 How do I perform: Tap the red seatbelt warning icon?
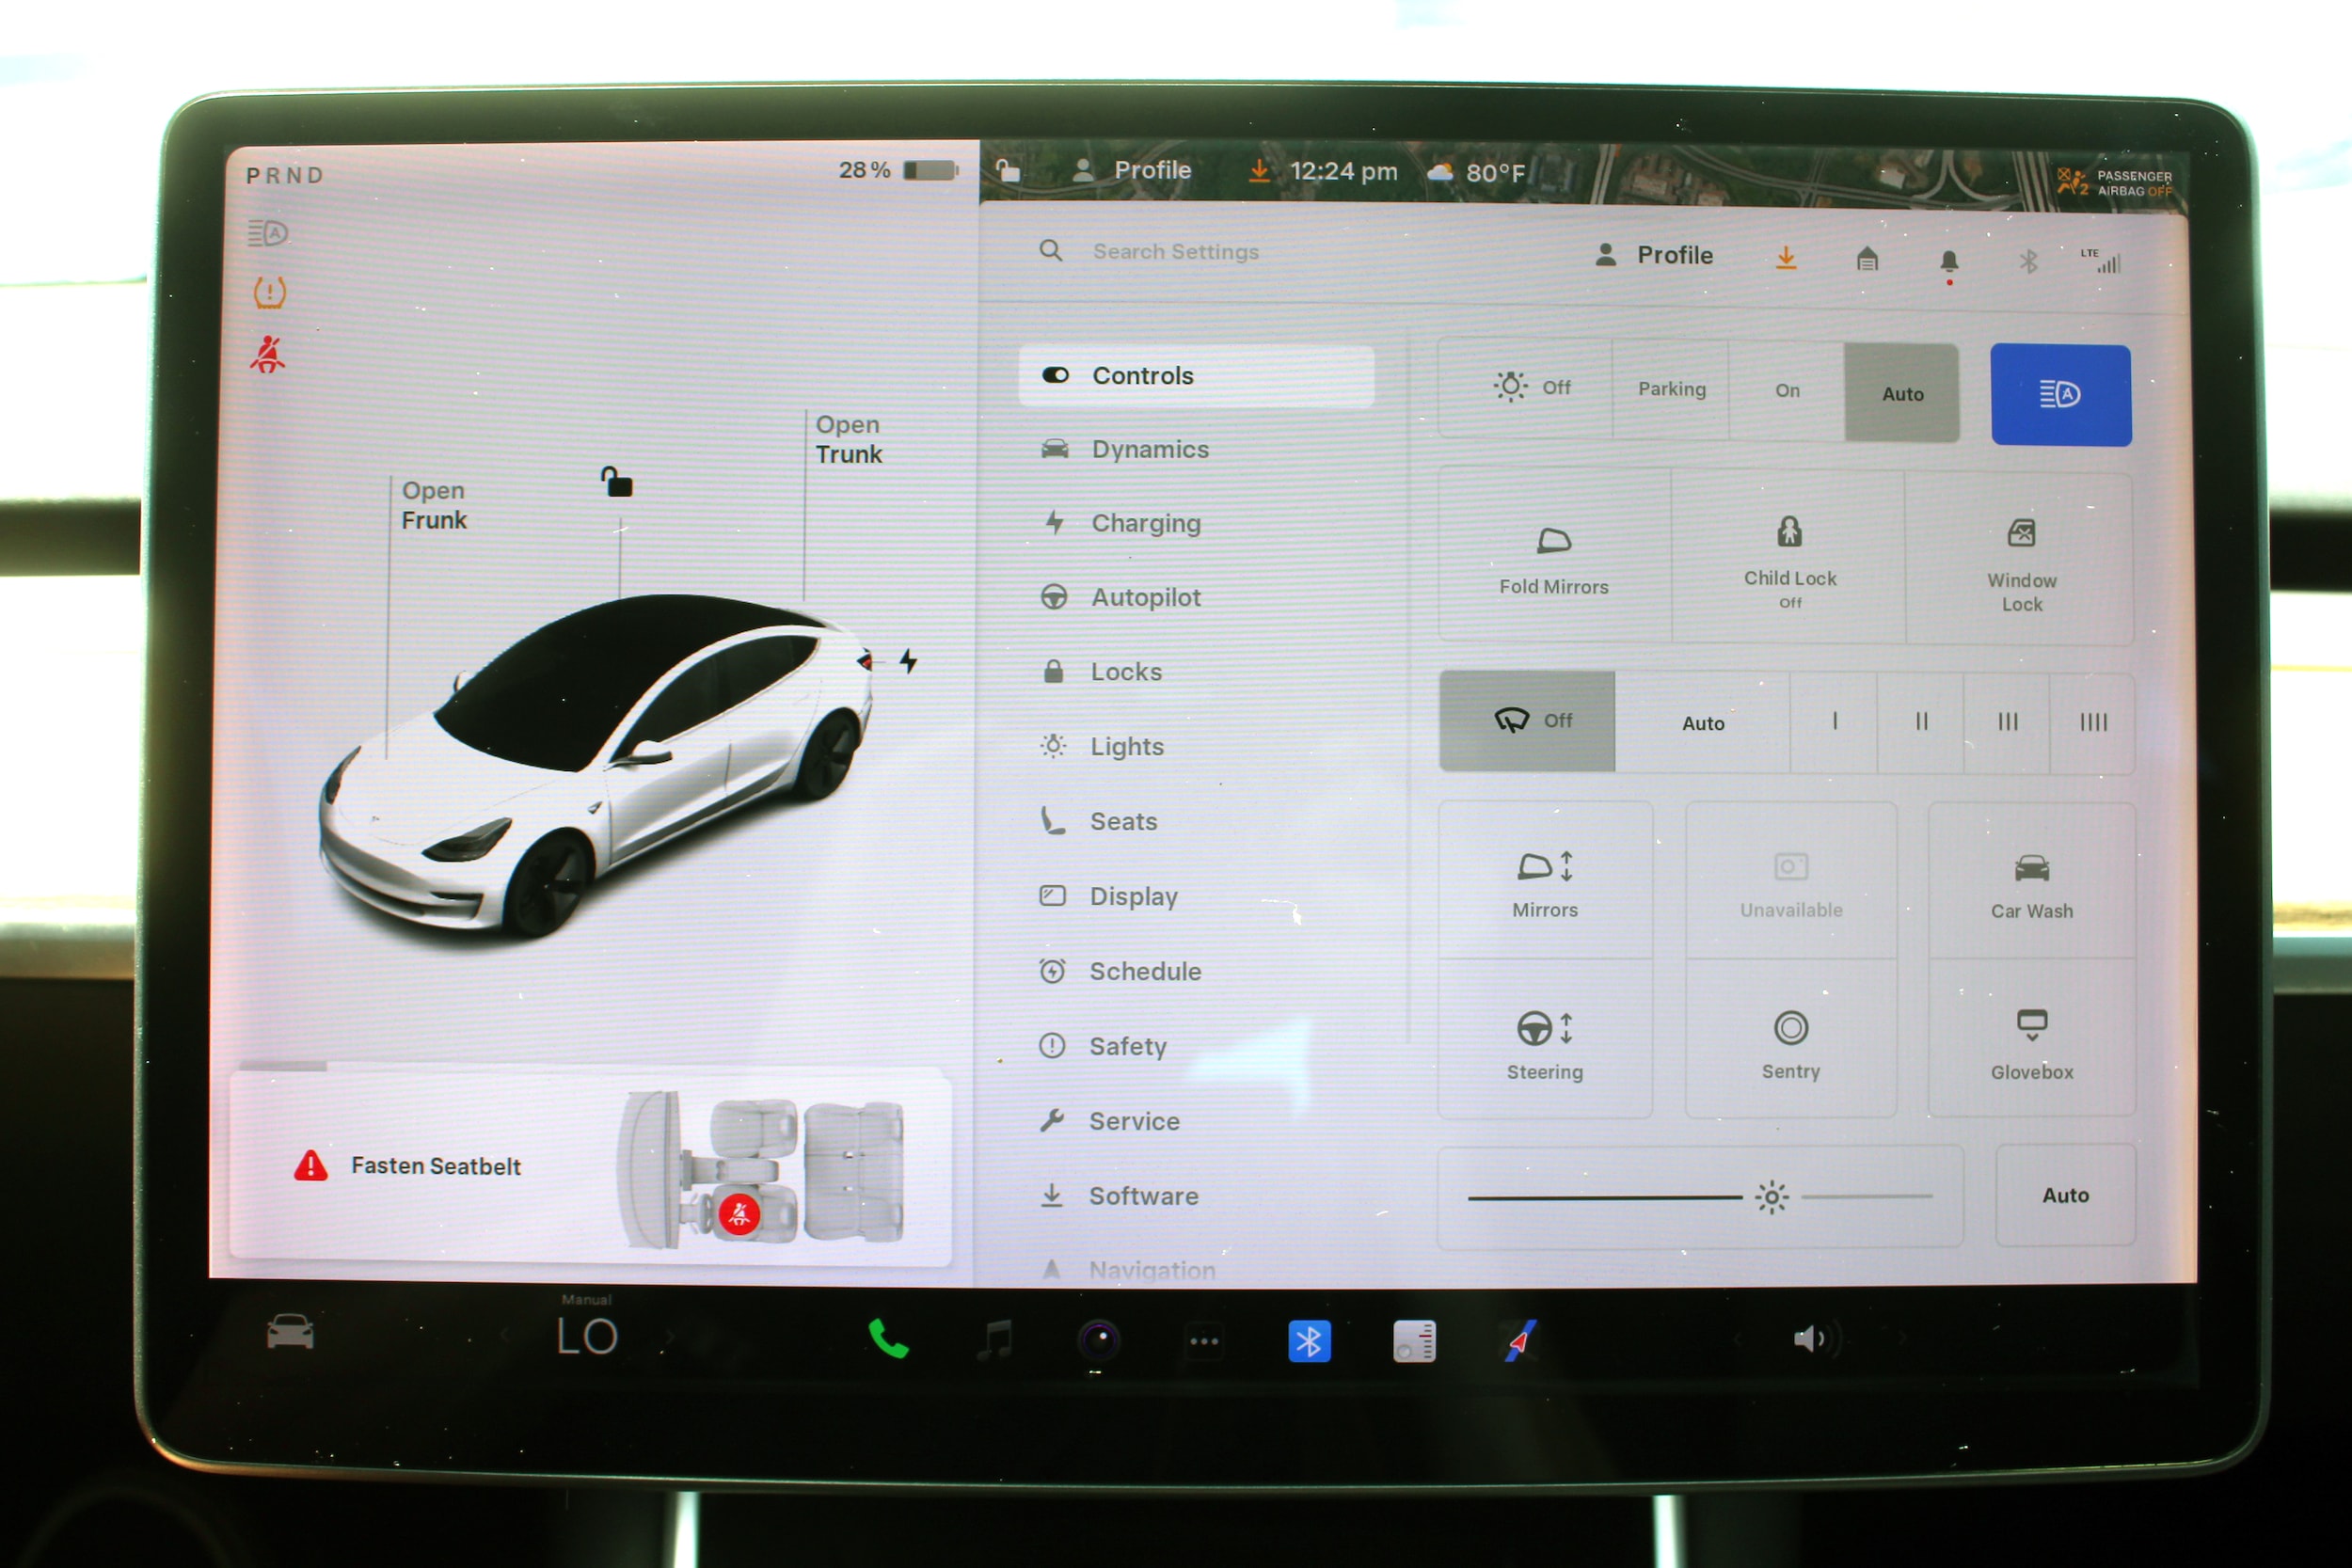pos(267,354)
